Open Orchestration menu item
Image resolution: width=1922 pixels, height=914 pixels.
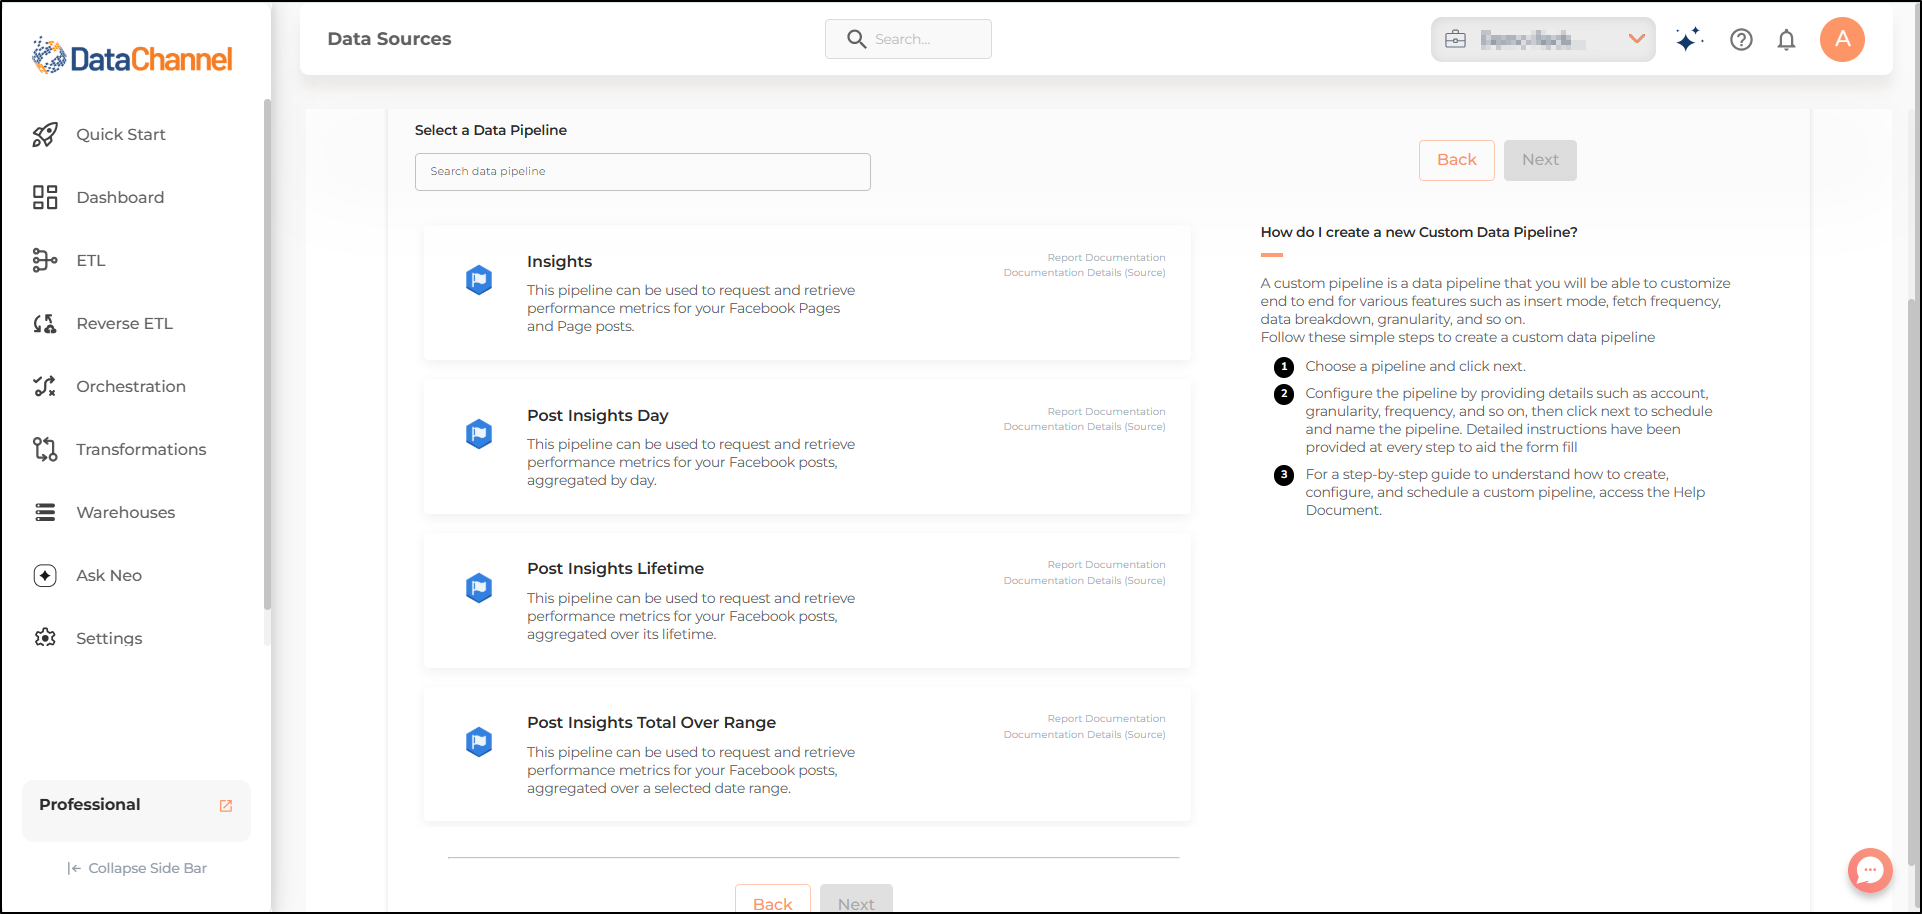pos(131,386)
